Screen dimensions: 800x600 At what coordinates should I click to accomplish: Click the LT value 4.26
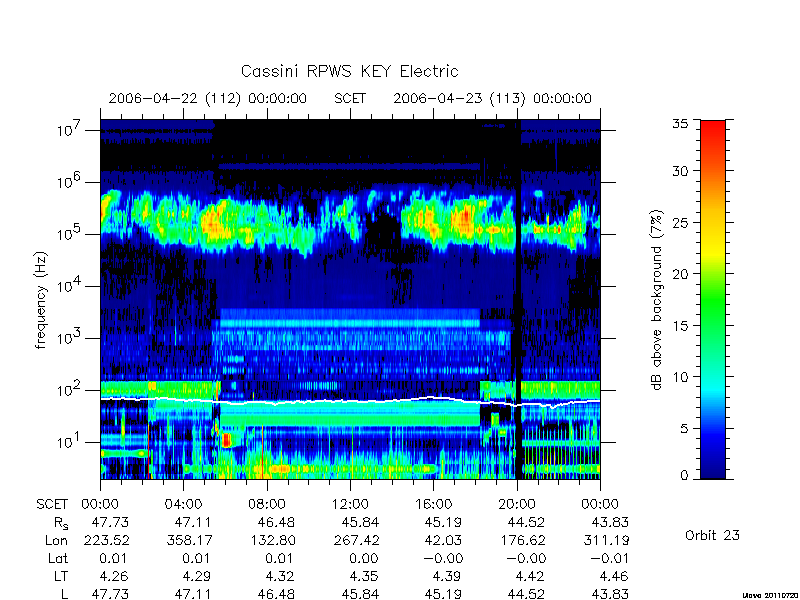(x=114, y=577)
